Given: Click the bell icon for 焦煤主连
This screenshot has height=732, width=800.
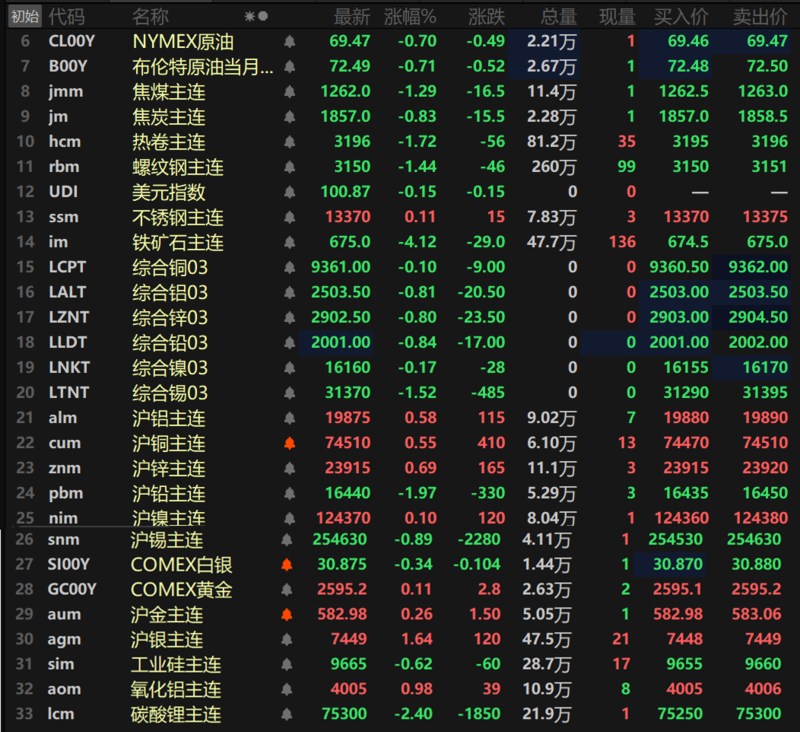Looking at the screenshot, I should [289, 91].
